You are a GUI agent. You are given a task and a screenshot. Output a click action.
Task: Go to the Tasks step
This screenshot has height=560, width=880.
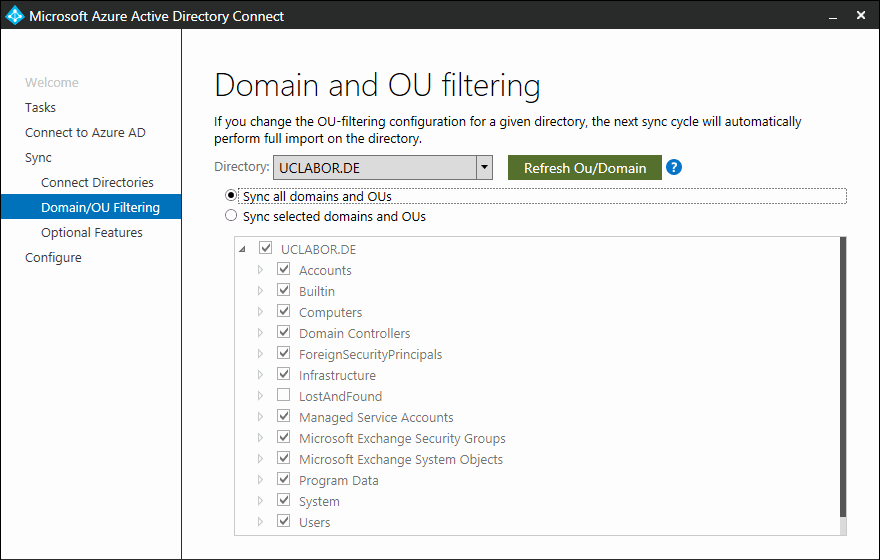pyautogui.click(x=40, y=107)
